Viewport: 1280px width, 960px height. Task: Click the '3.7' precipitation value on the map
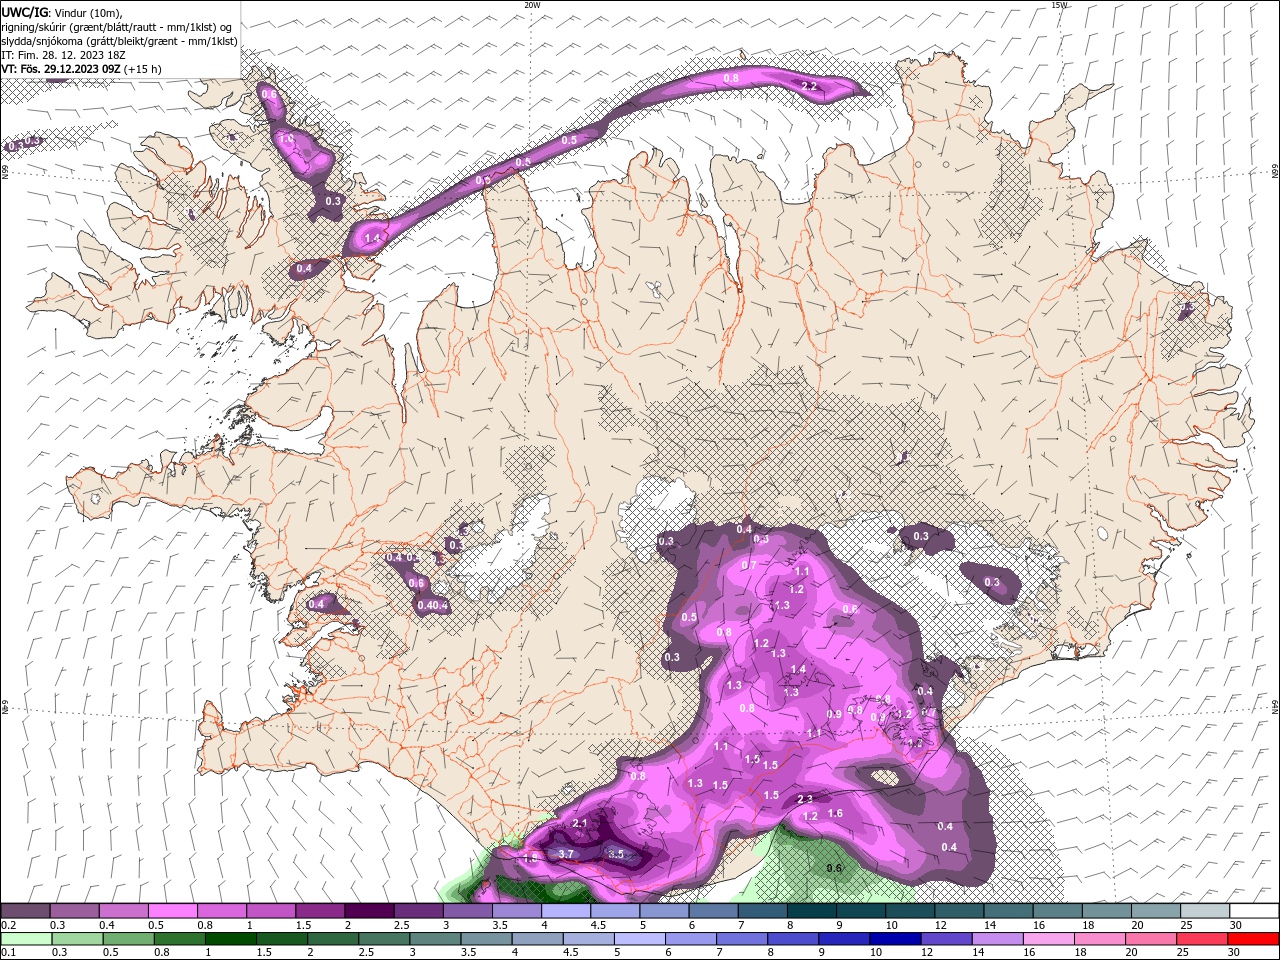click(566, 854)
